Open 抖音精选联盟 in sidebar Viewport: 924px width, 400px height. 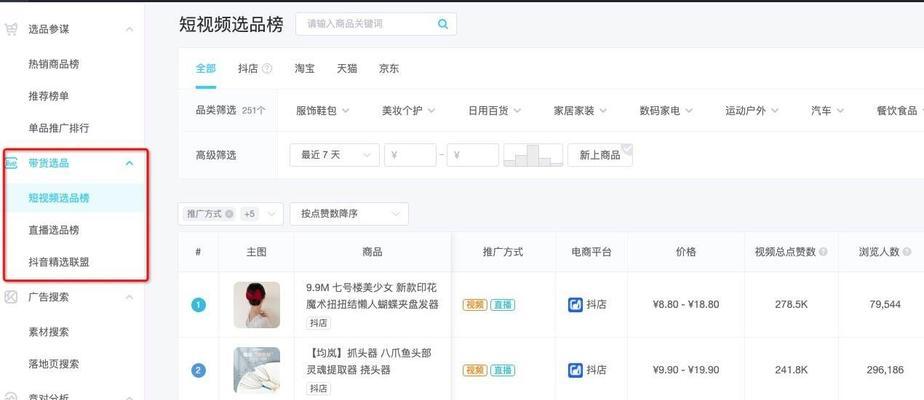(59, 262)
